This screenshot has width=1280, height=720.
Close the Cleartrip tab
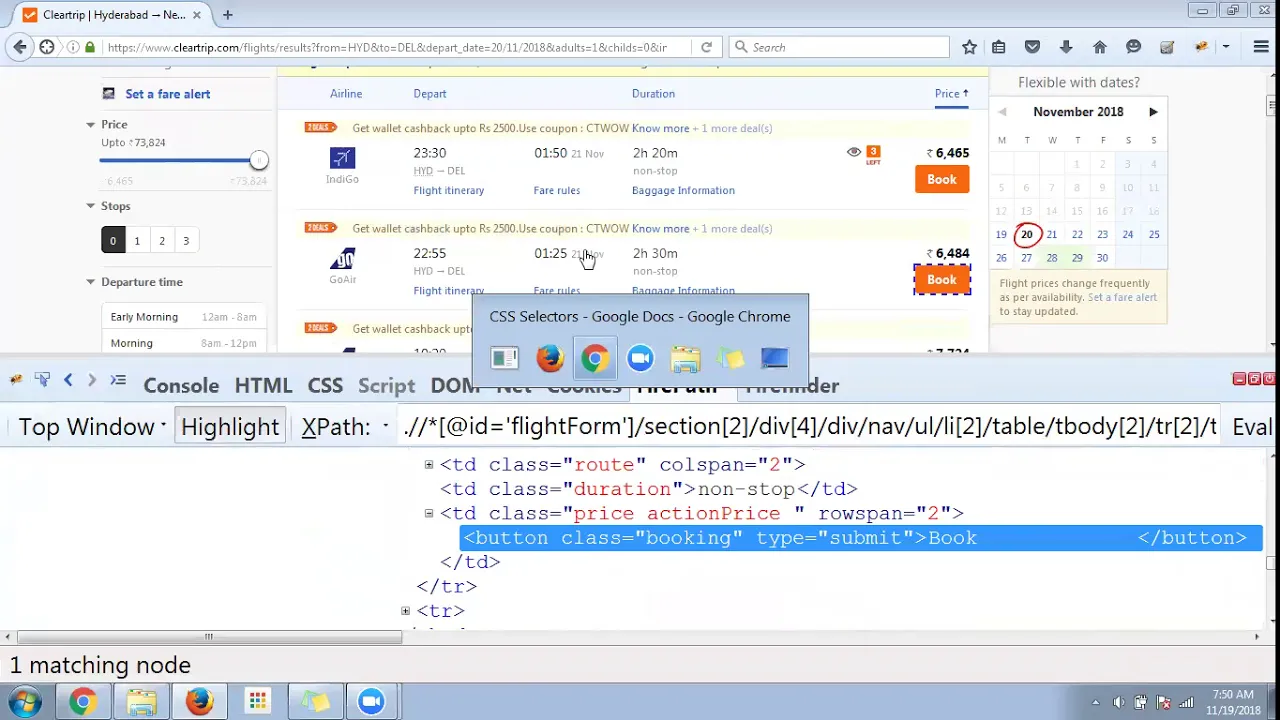[x=197, y=15]
